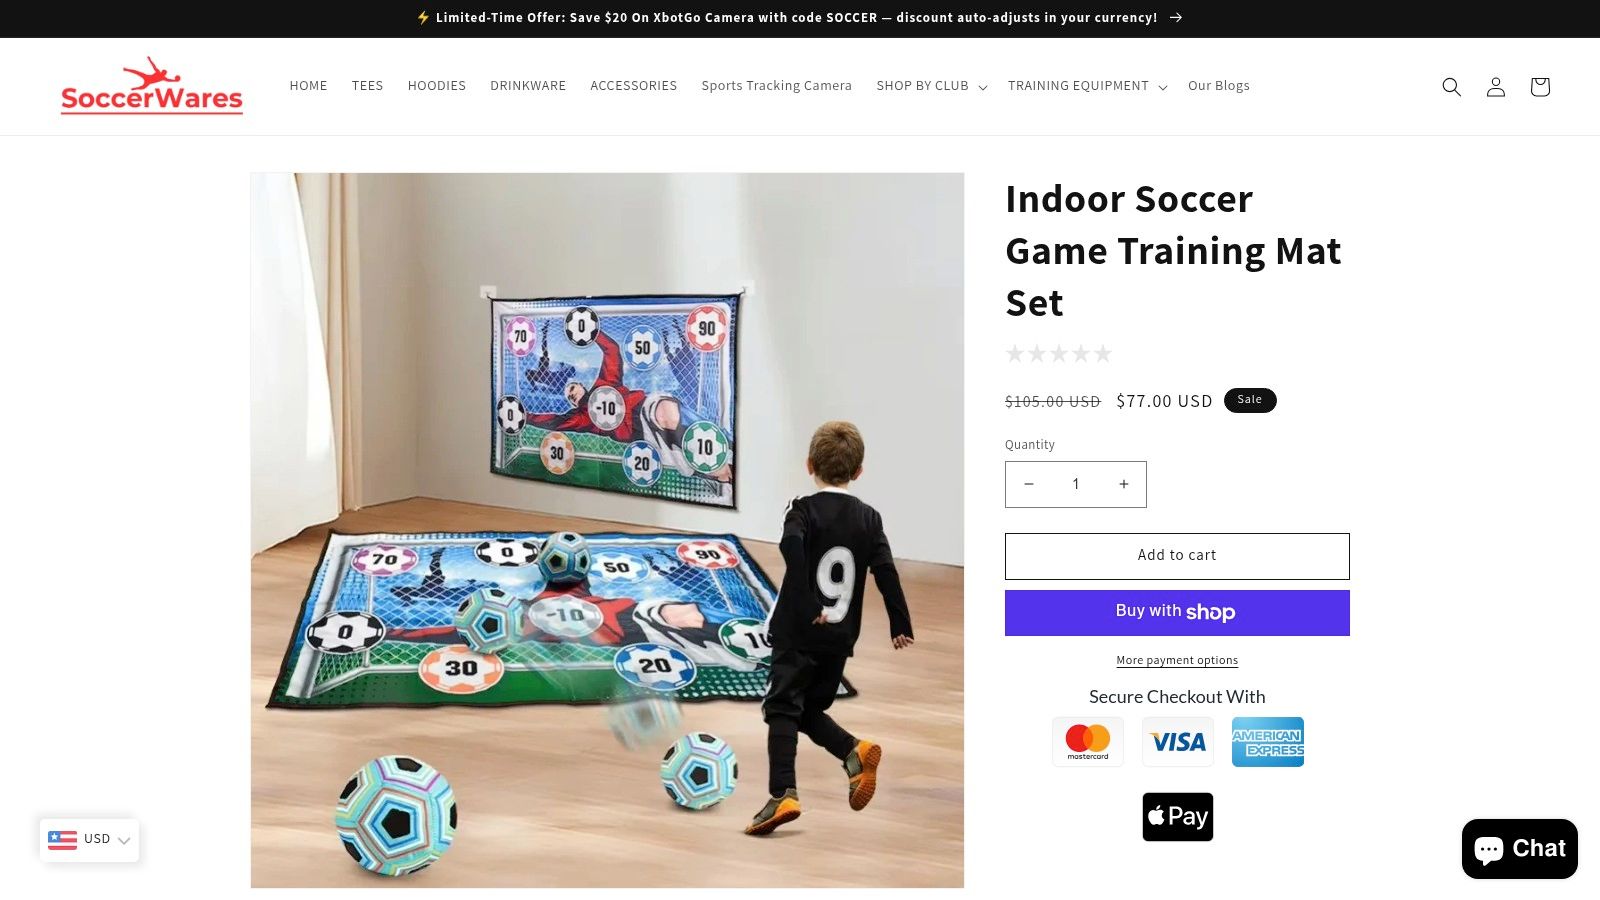Open the Sports Tracking Camera page
The width and height of the screenshot is (1600, 900).
776,86
